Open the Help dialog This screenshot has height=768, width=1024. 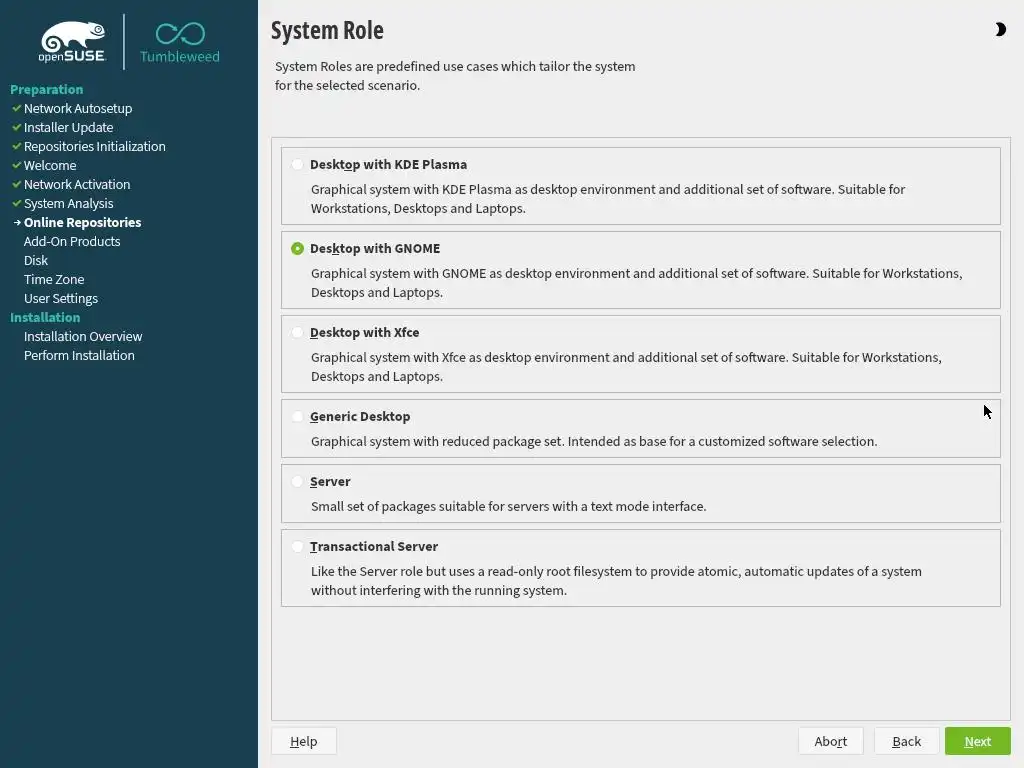tap(303, 741)
